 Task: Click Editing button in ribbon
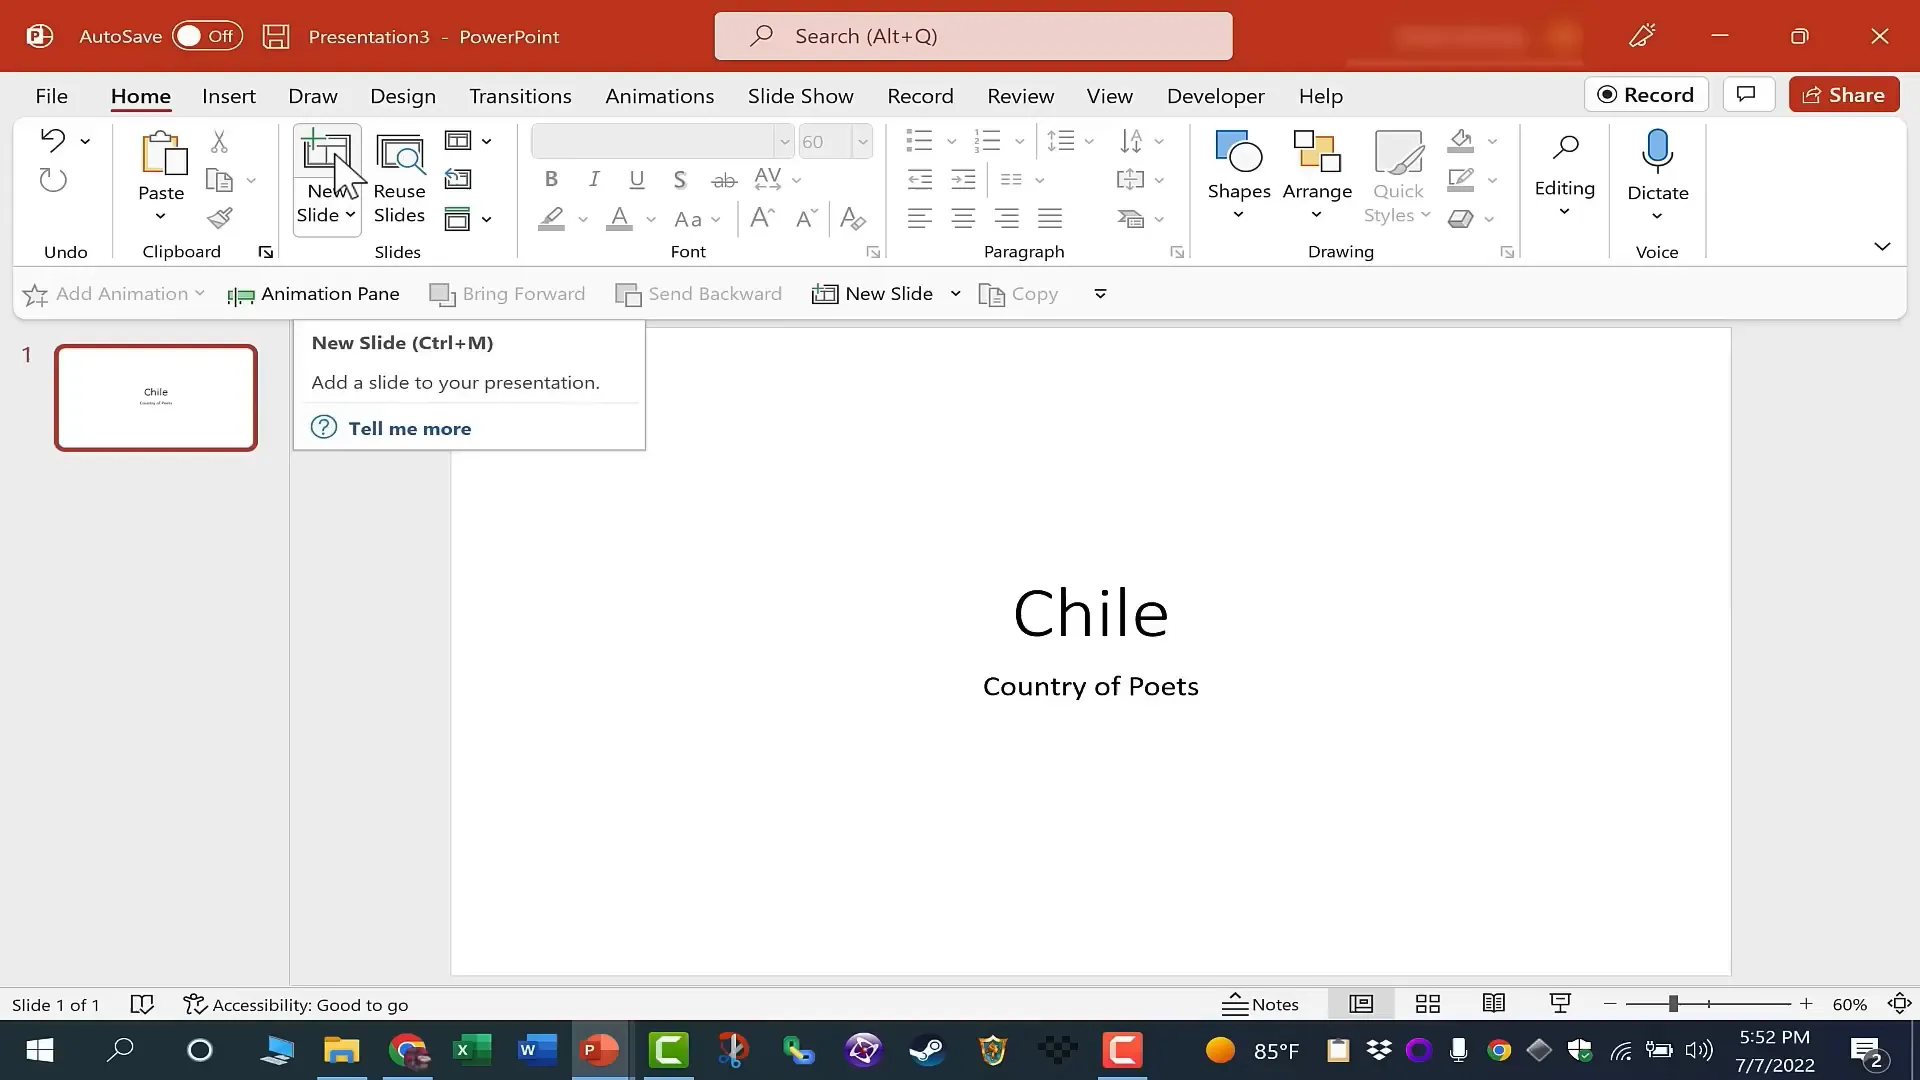tap(1564, 175)
